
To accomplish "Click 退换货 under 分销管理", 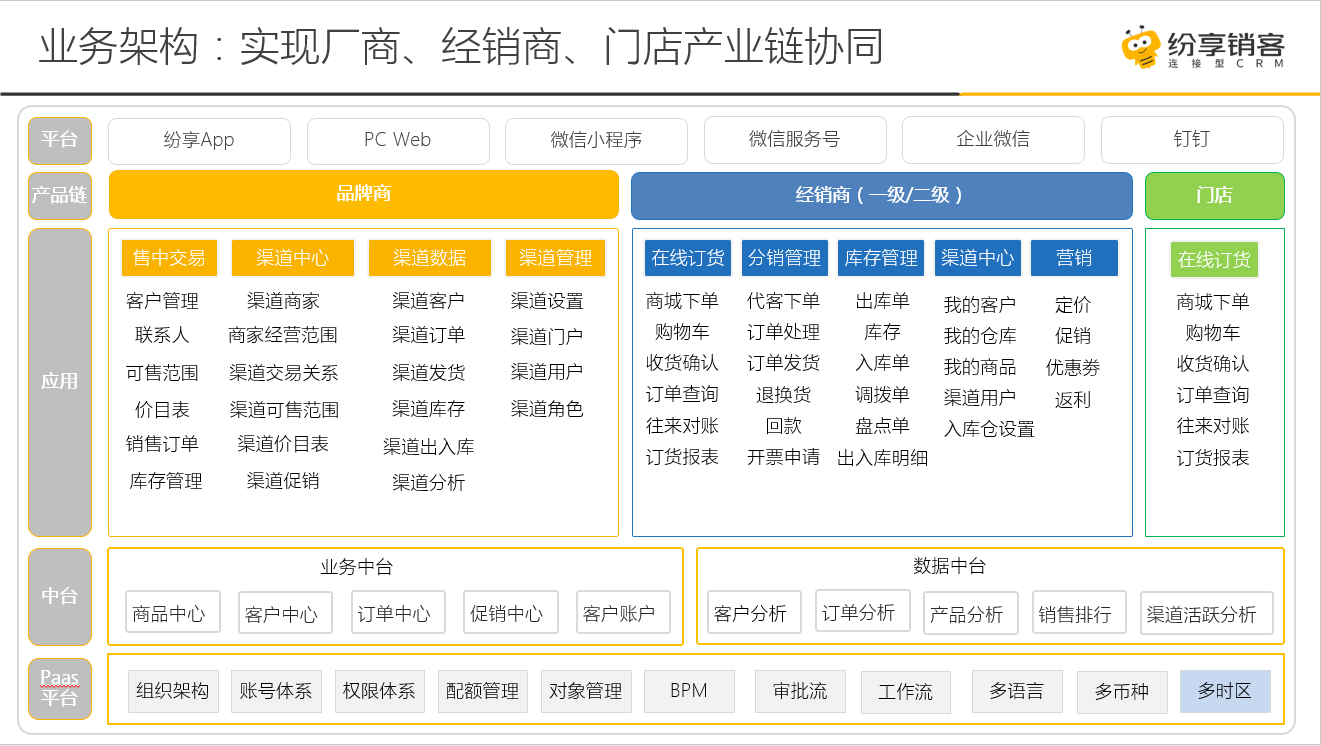I will point(784,395).
